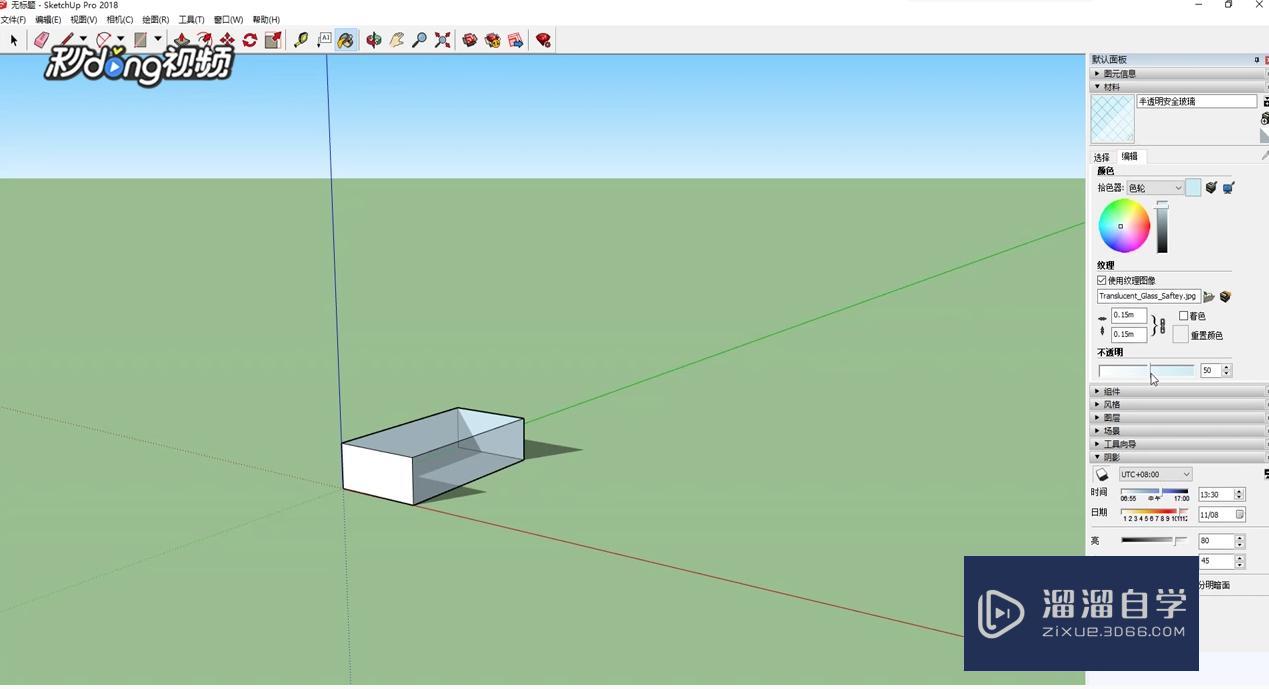Activate the Orbit camera tool

(374, 40)
